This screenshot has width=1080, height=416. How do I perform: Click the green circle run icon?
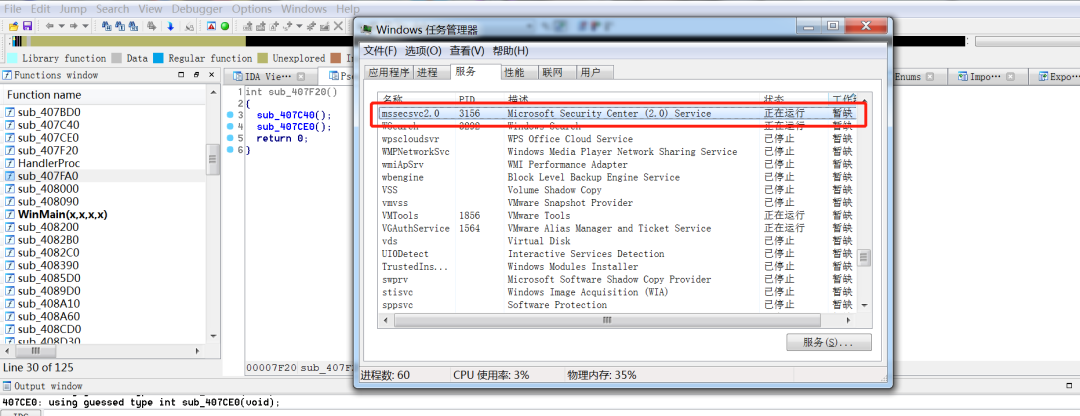point(224,25)
